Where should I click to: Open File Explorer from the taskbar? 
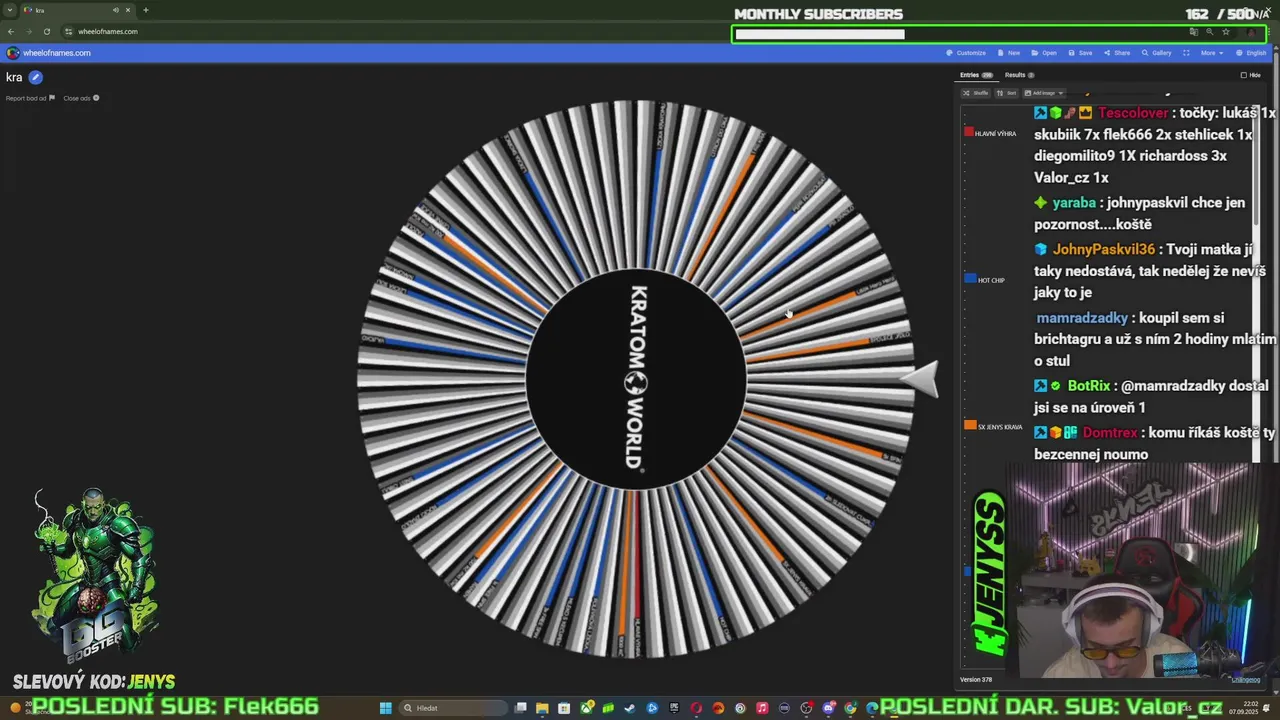tap(542, 708)
